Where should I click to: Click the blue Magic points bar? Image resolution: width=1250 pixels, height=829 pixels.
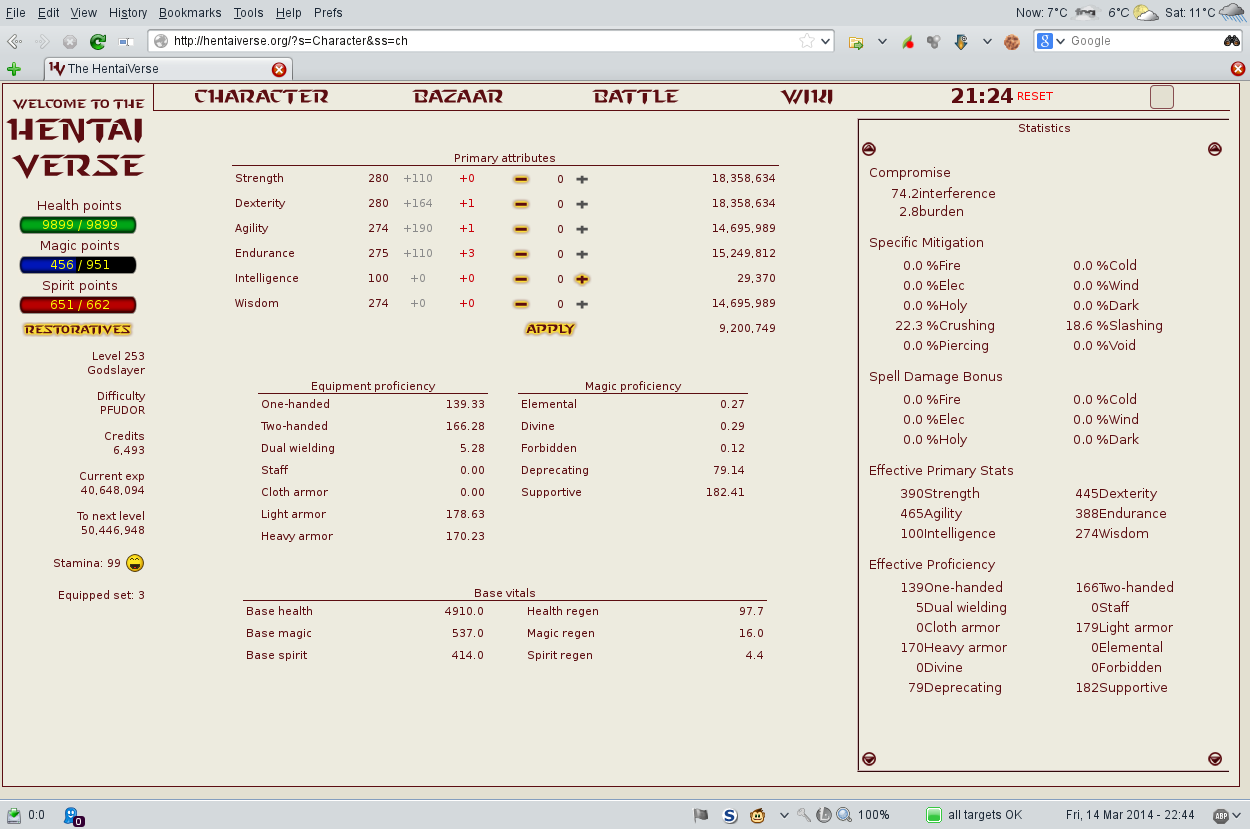(78, 265)
